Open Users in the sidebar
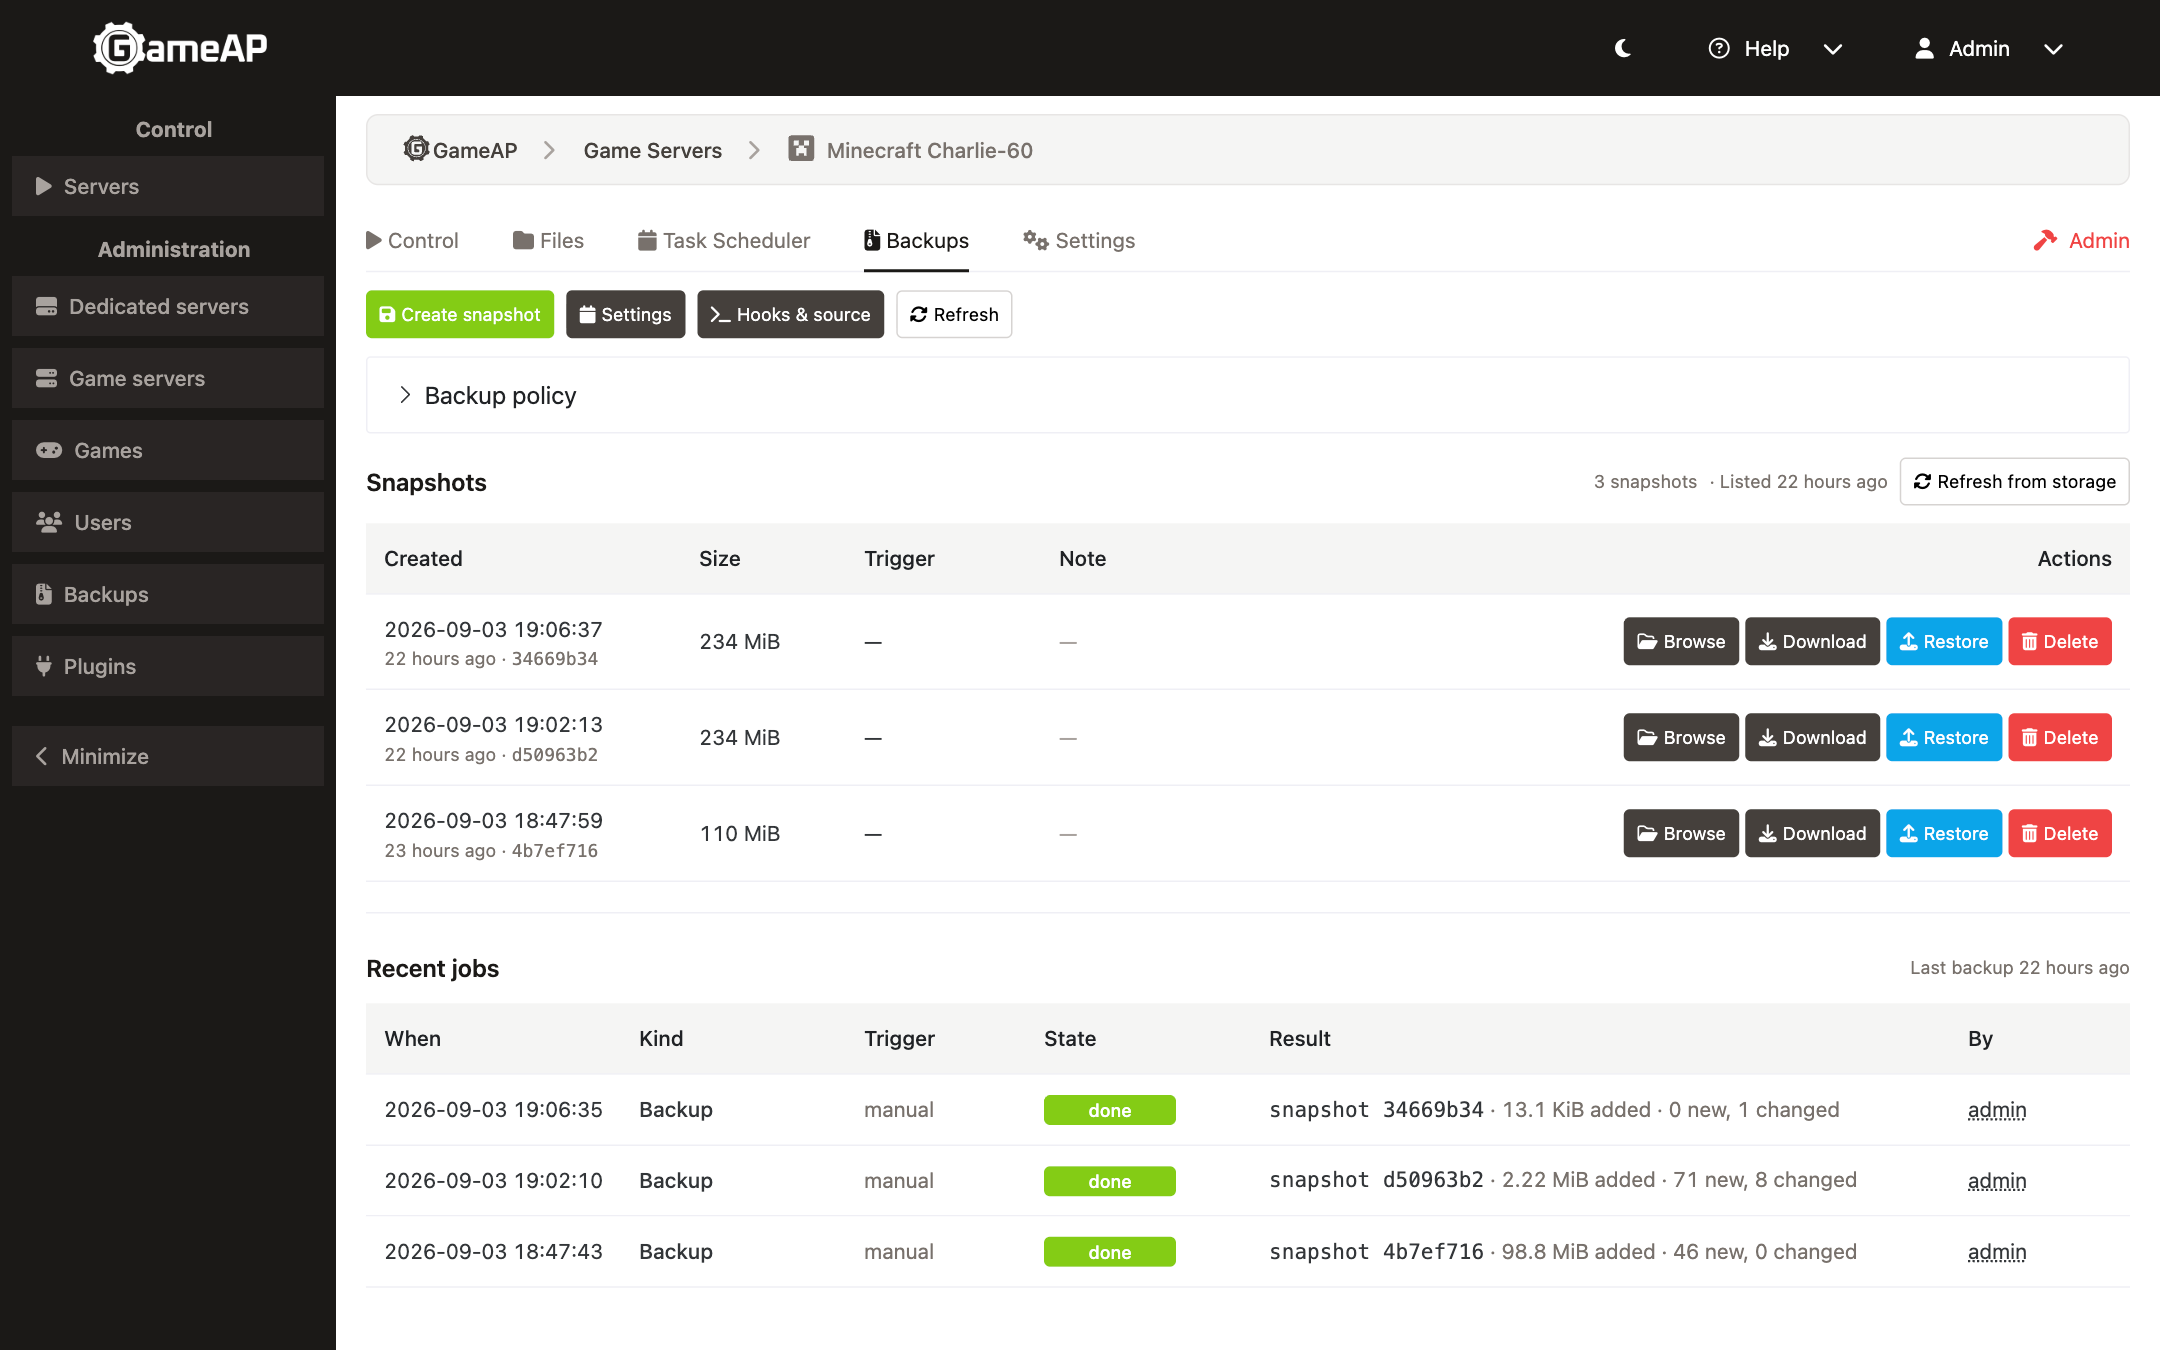Viewport: 2160px width, 1350px height. pos(168,522)
